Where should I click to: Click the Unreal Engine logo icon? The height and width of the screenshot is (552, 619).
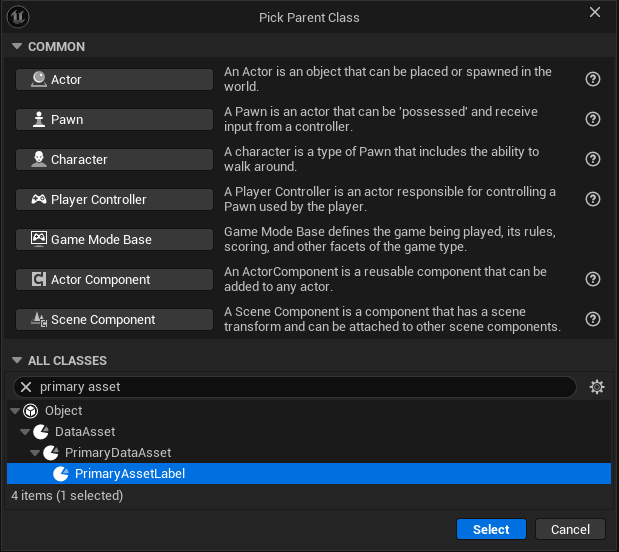point(18,17)
